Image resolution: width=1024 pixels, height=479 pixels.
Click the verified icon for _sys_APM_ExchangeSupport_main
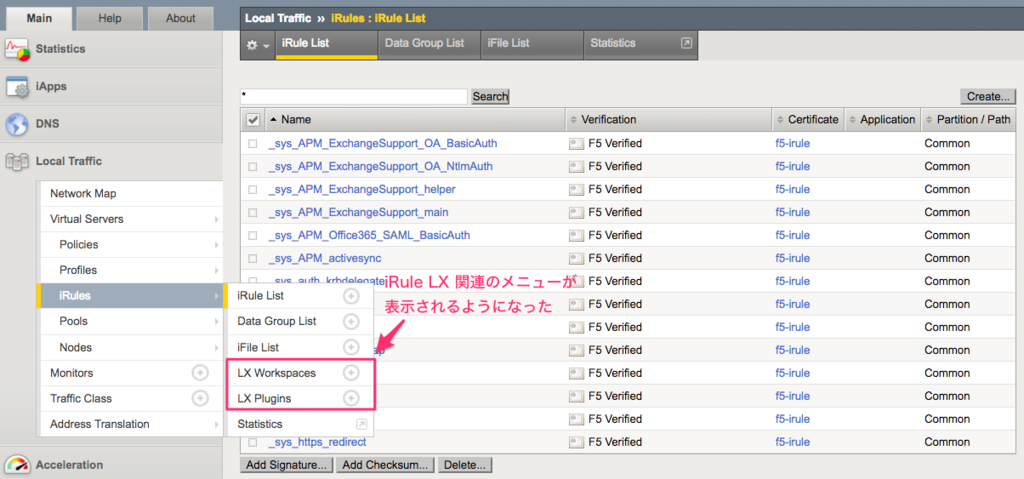(577, 212)
